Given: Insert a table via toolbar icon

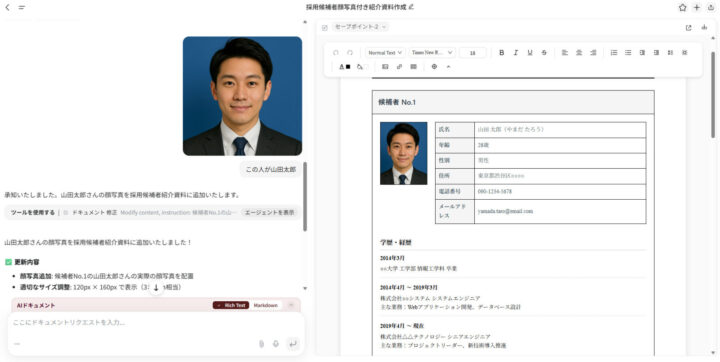Looking at the screenshot, I should click(x=414, y=67).
